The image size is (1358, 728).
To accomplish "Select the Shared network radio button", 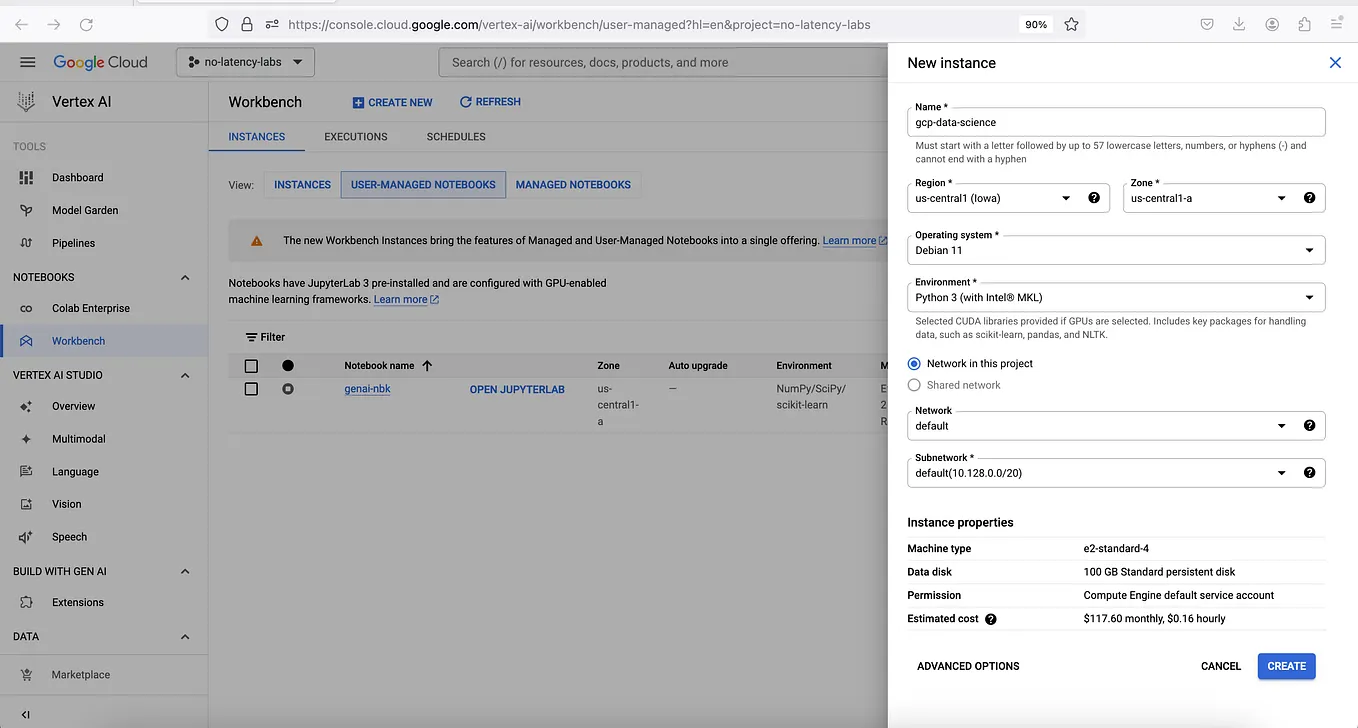I will (914, 385).
